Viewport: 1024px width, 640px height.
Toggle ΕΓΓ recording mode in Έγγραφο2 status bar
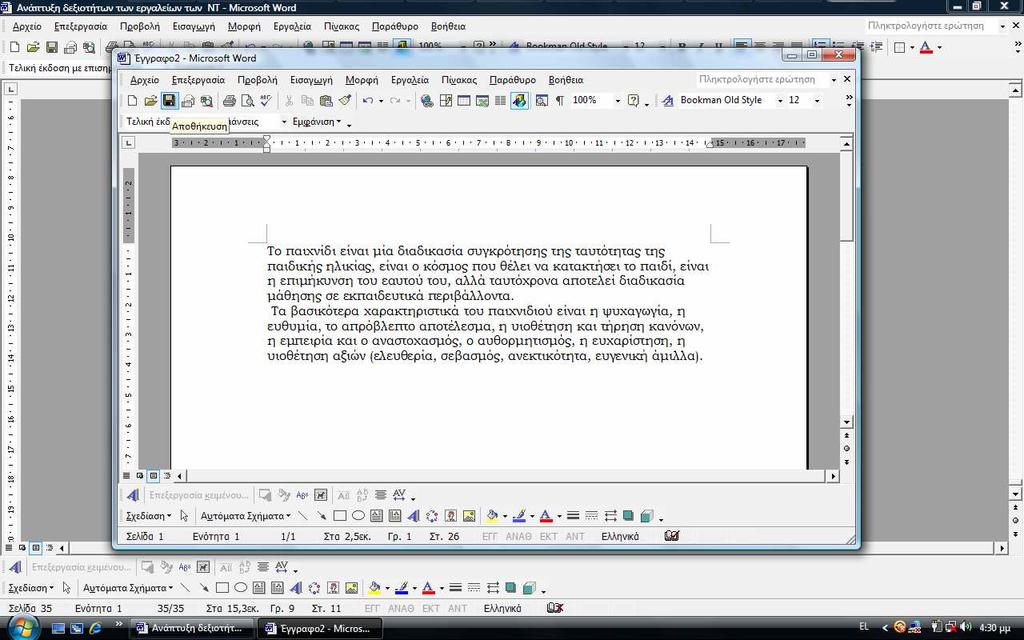[x=490, y=537]
